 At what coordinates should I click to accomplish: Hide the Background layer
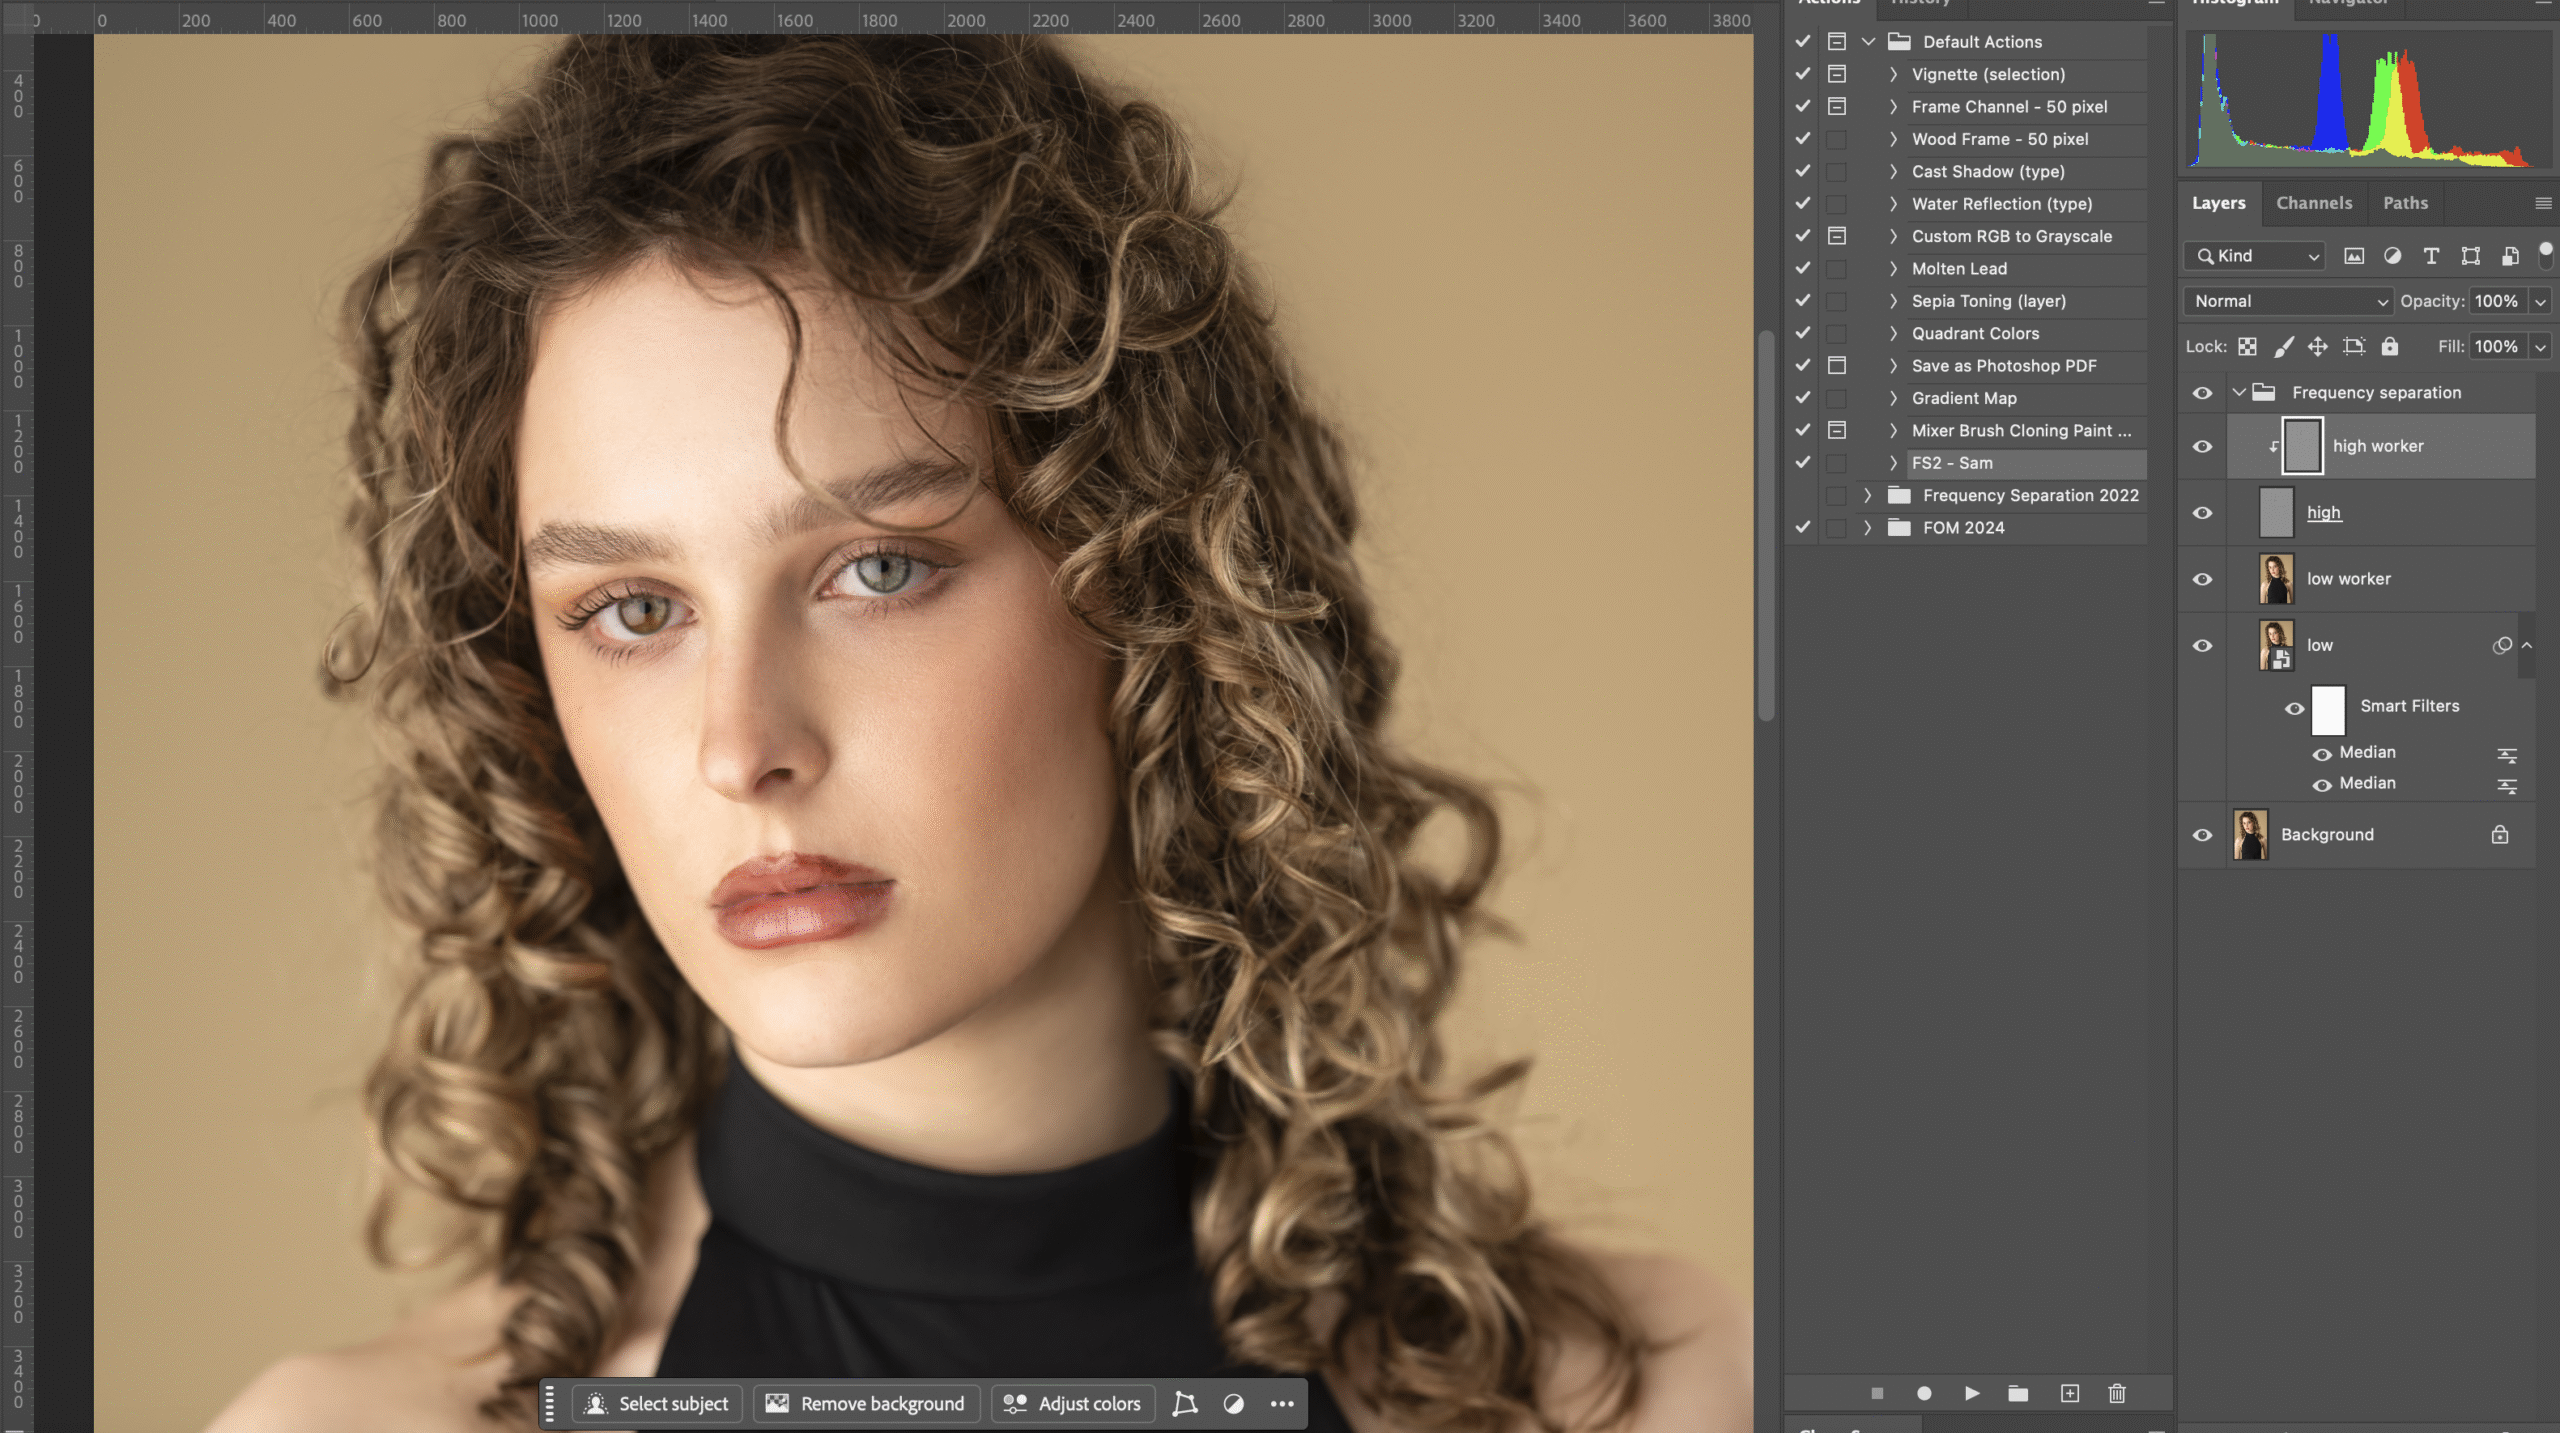[x=2202, y=835]
